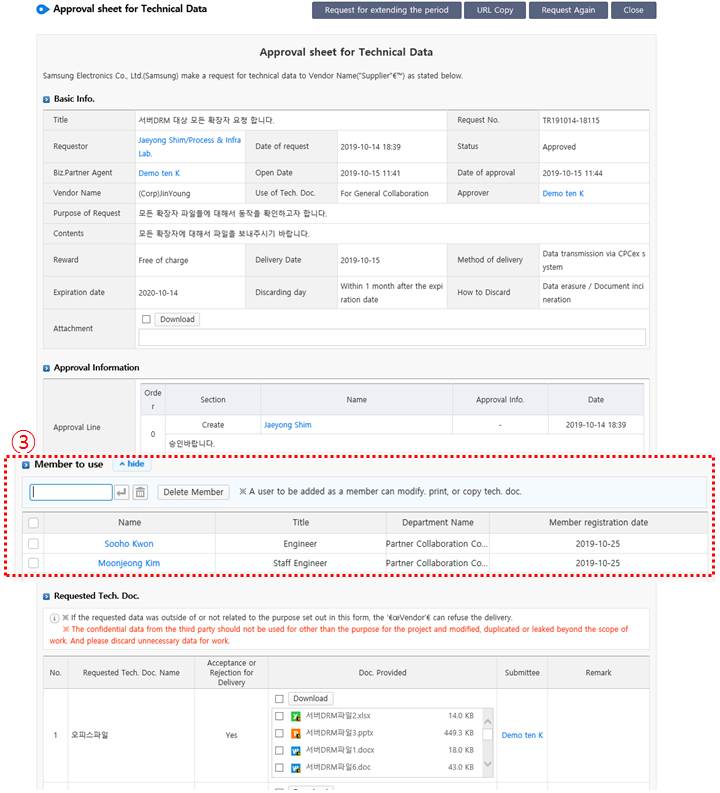The height and width of the screenshot is (793, 720).
Task: Click the xlsx file icon for 서버DRM파일2
Action: (x=296, y=716)
